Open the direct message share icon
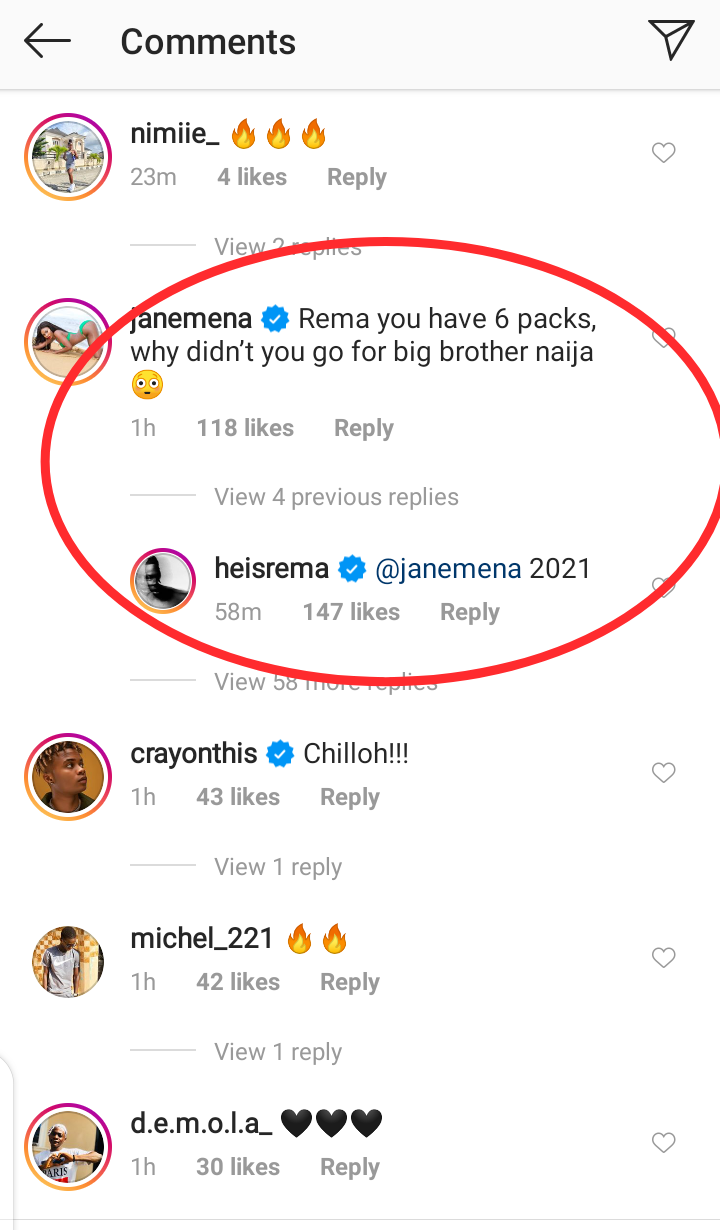 click(x=671, y=41)
